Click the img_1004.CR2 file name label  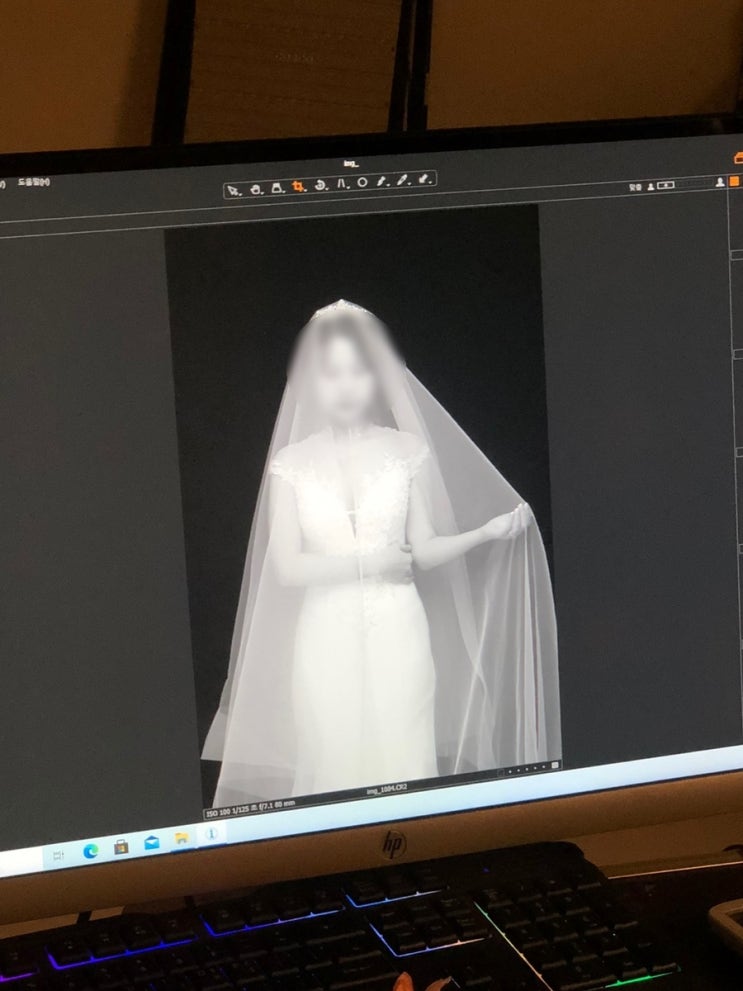tap(387, 789)
